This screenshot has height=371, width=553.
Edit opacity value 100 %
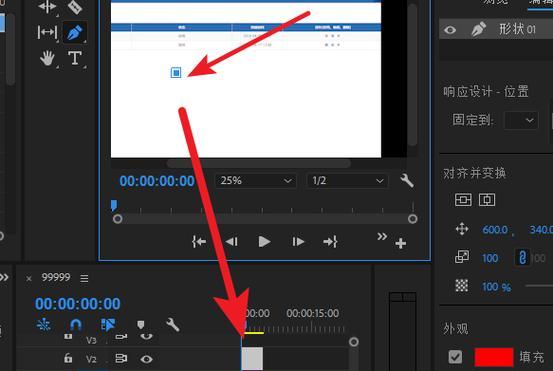coord(497,287)
